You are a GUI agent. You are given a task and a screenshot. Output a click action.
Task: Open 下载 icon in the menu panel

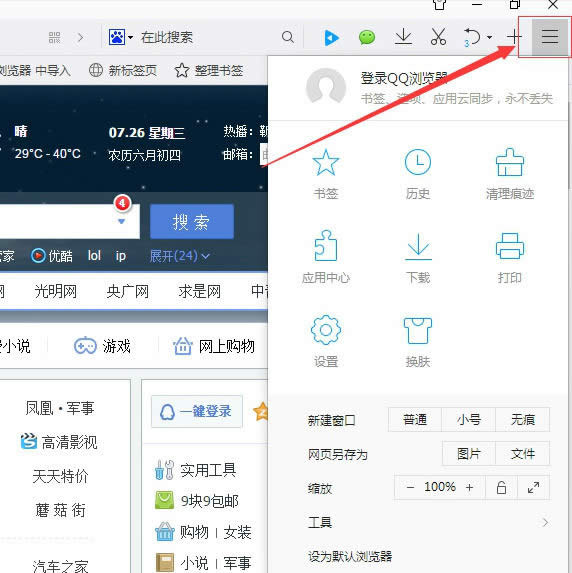point(418,259)
